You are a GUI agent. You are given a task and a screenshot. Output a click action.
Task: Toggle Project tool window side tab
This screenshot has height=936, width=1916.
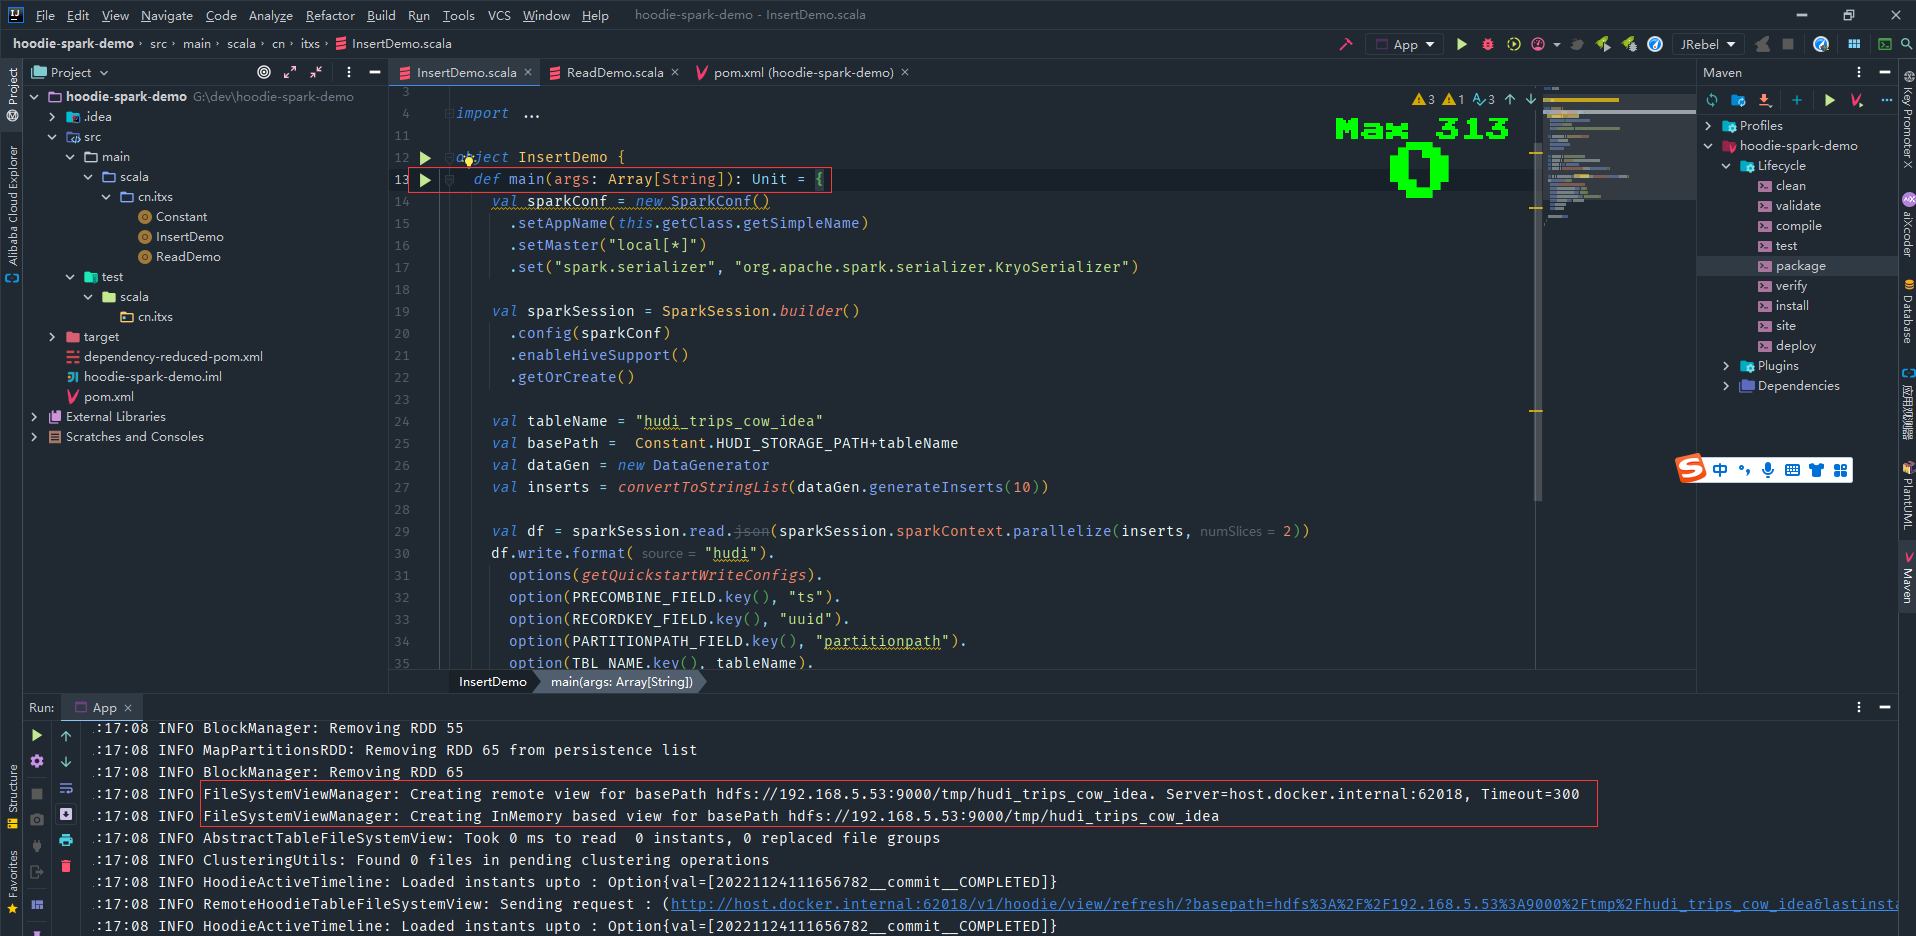[12, 94]
